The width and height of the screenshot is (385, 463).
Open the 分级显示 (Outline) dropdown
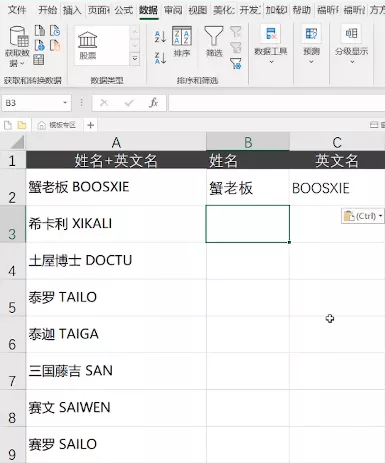coord(352,45)
